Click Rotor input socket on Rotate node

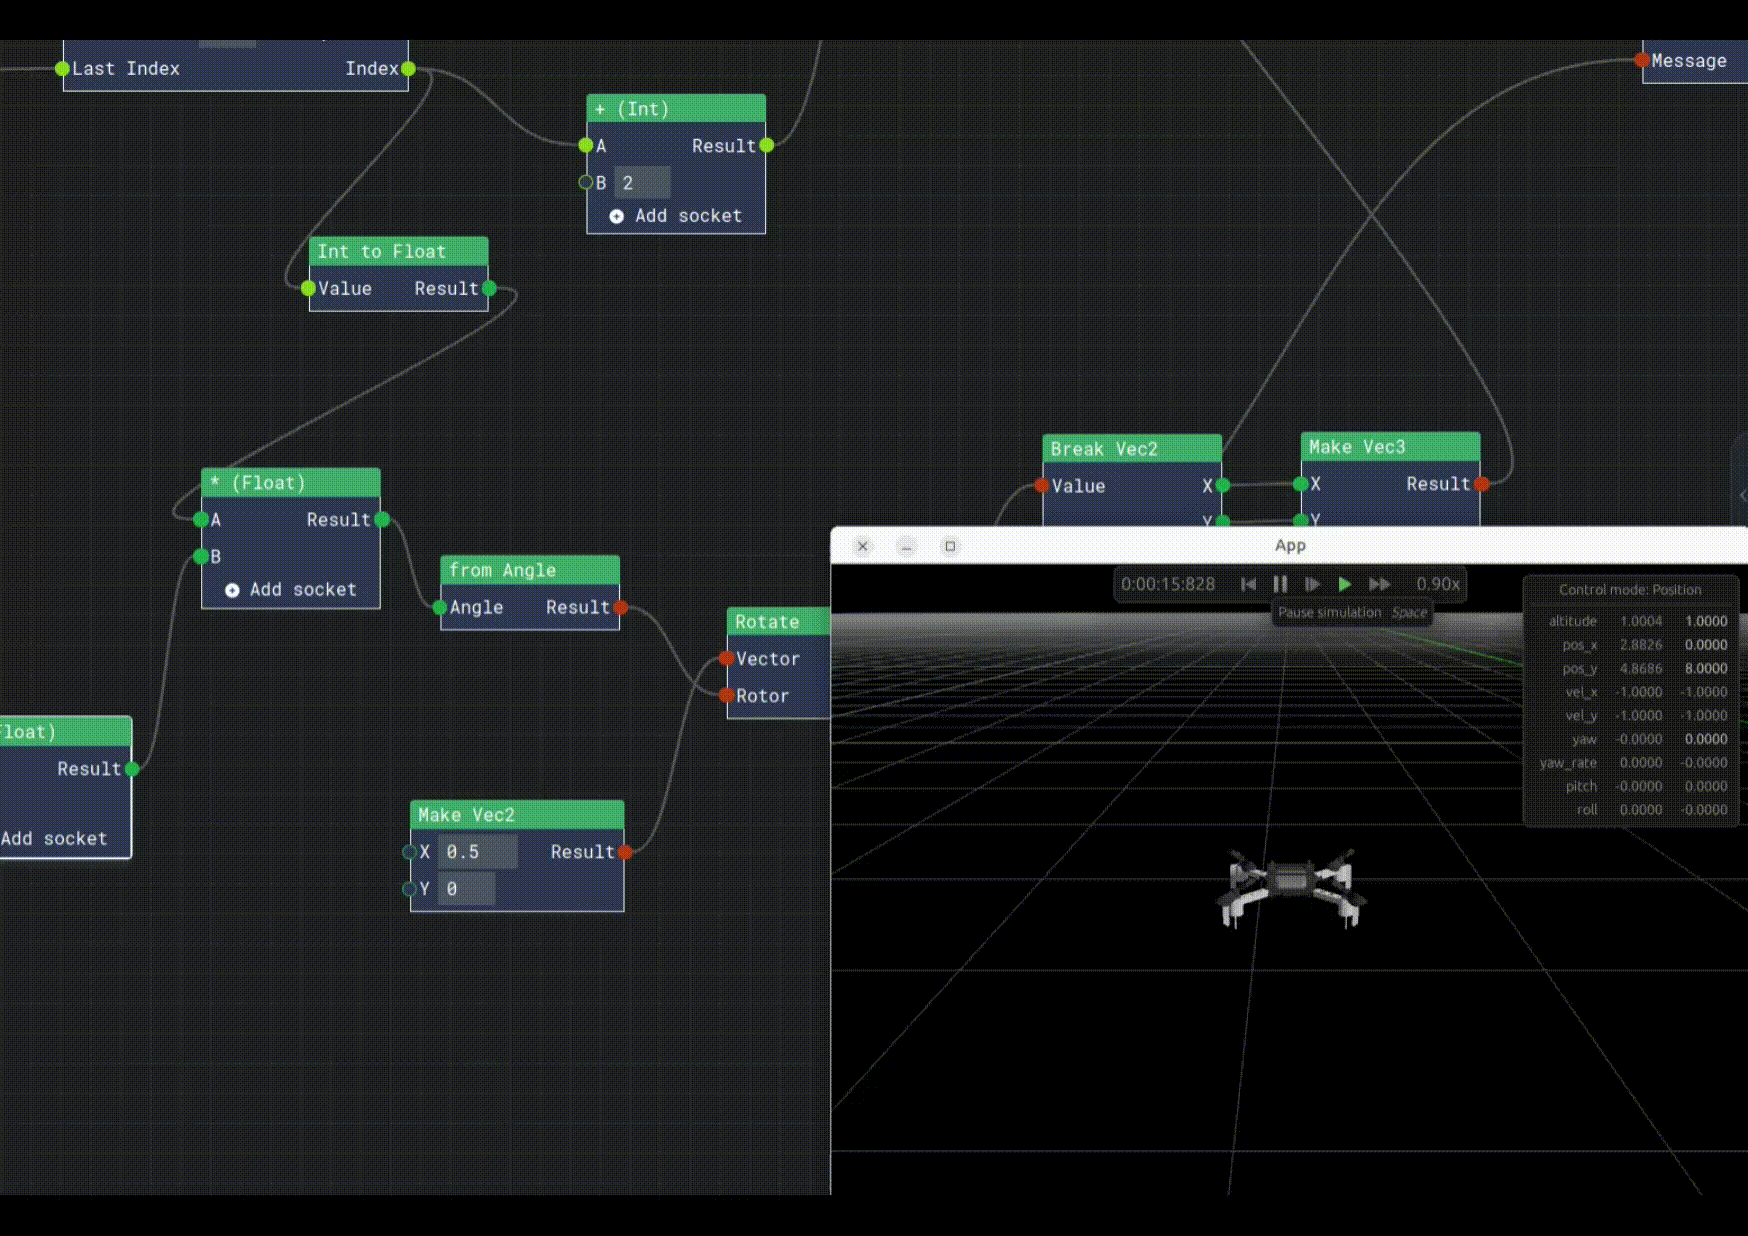click(x=726, y=695)
